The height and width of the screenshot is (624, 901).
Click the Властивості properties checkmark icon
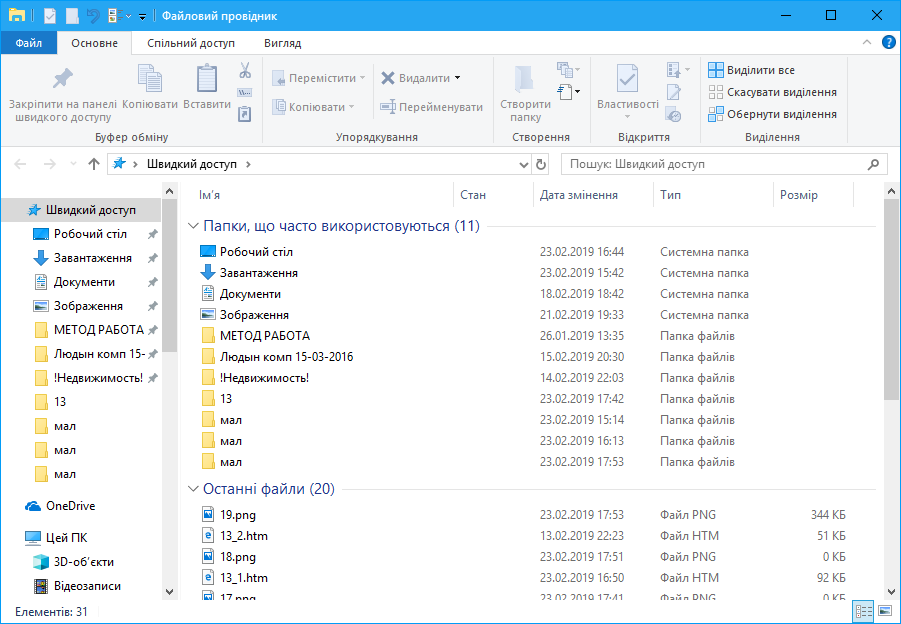[627, 79]
